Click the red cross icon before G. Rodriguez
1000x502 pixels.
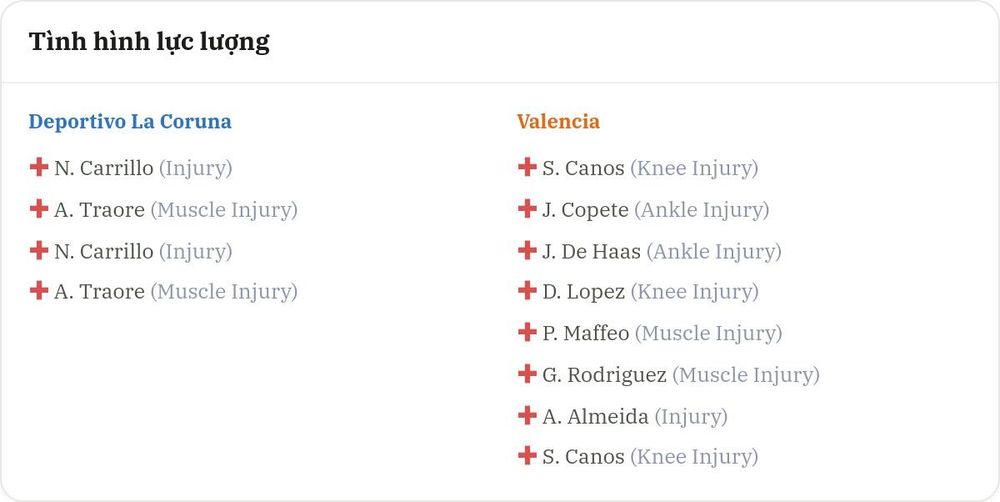click(527, 373)
